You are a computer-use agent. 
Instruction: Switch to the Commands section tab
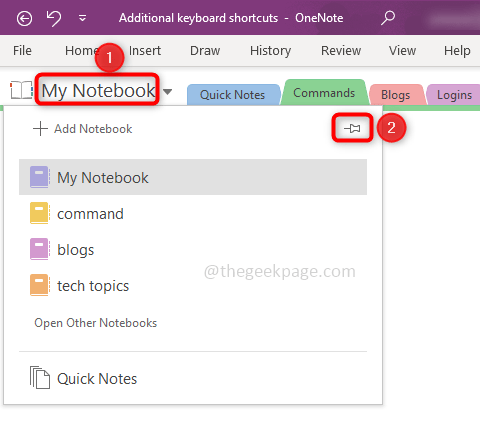point(324,93)
